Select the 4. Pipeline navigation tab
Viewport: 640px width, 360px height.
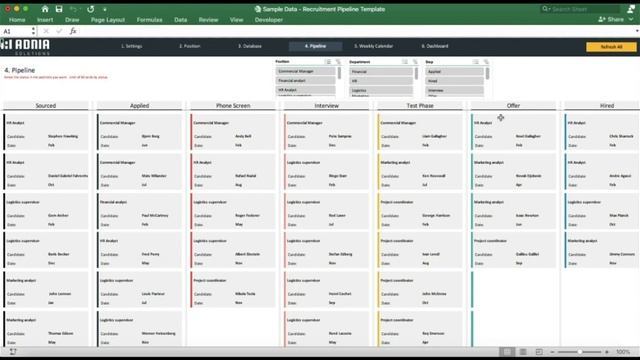315,46
